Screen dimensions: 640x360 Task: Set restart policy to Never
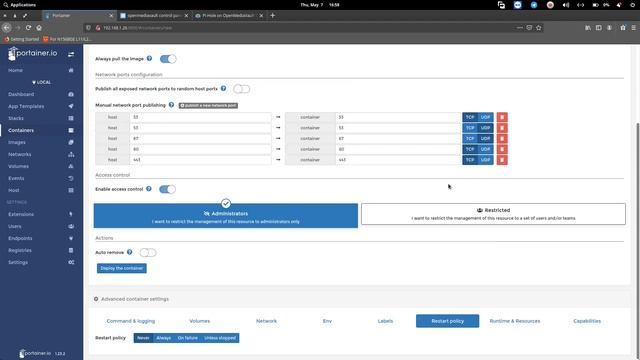click(143, 338)
